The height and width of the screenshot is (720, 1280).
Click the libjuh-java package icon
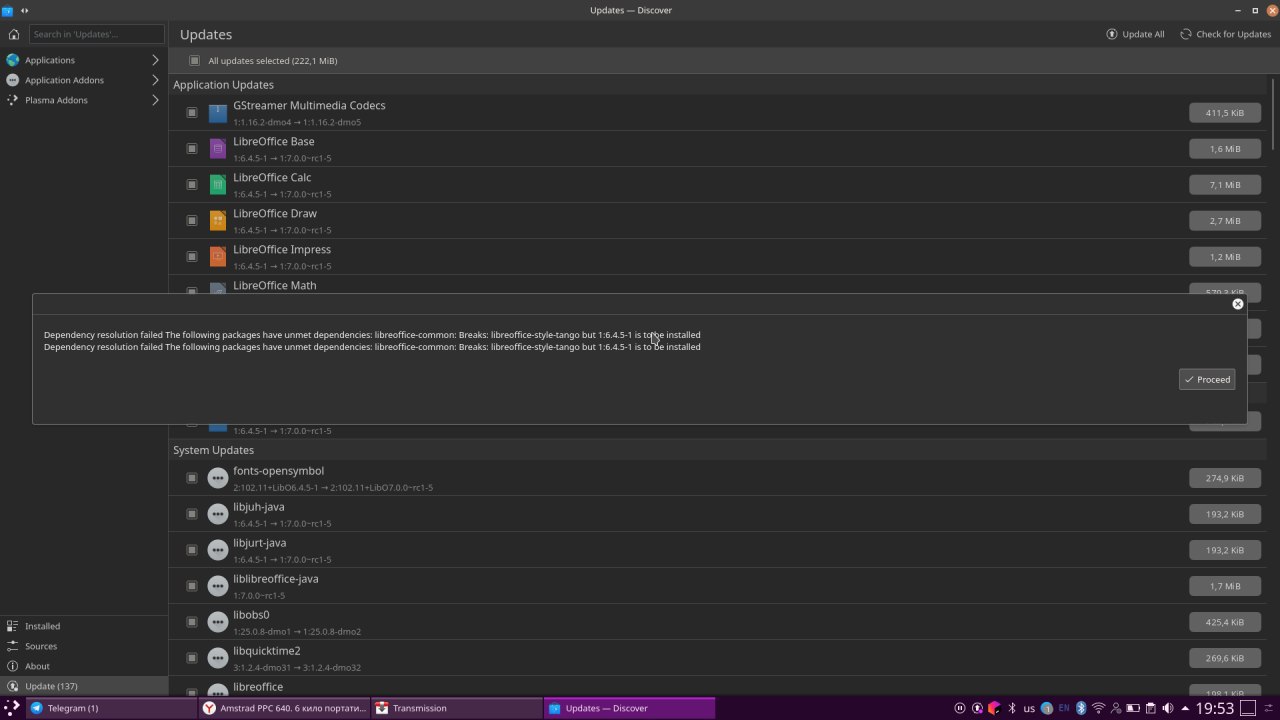click(218, 514)
